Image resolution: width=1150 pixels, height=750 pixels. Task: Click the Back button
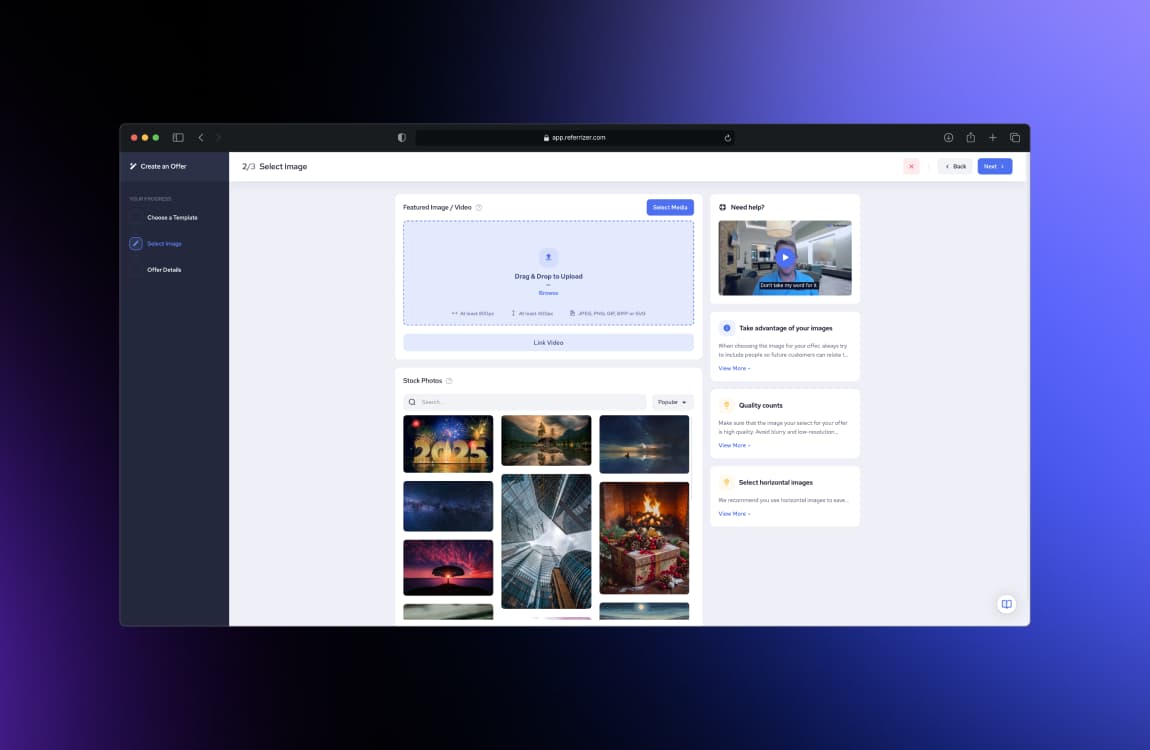[955, 166]
